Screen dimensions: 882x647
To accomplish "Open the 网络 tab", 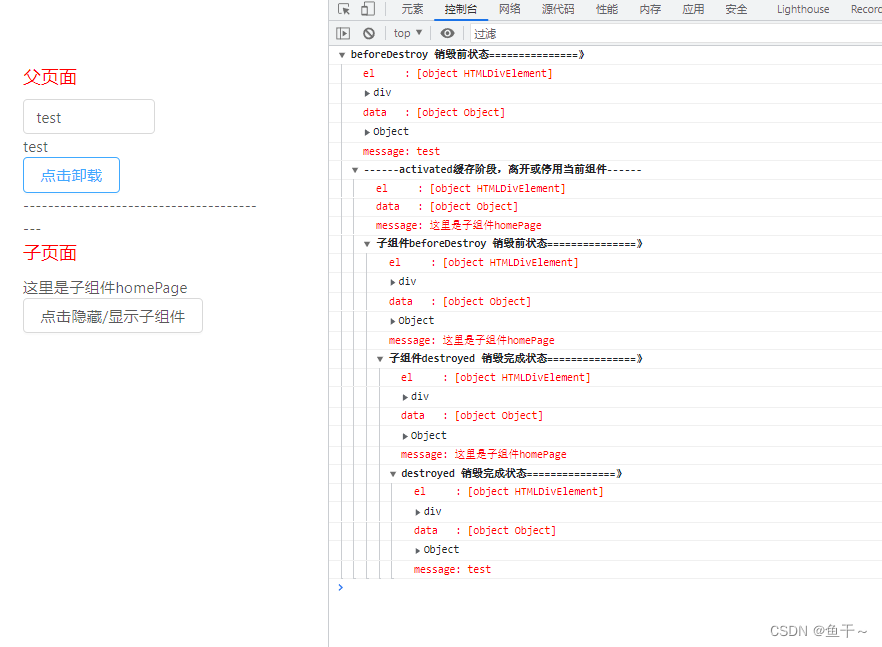I will click(x=509, y=10).
